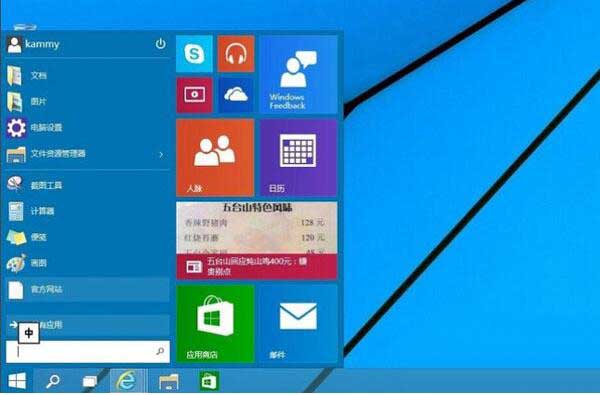Click the kammy user account
The height and width of the screenshot is (395, 600).
(x=34, y=44)
